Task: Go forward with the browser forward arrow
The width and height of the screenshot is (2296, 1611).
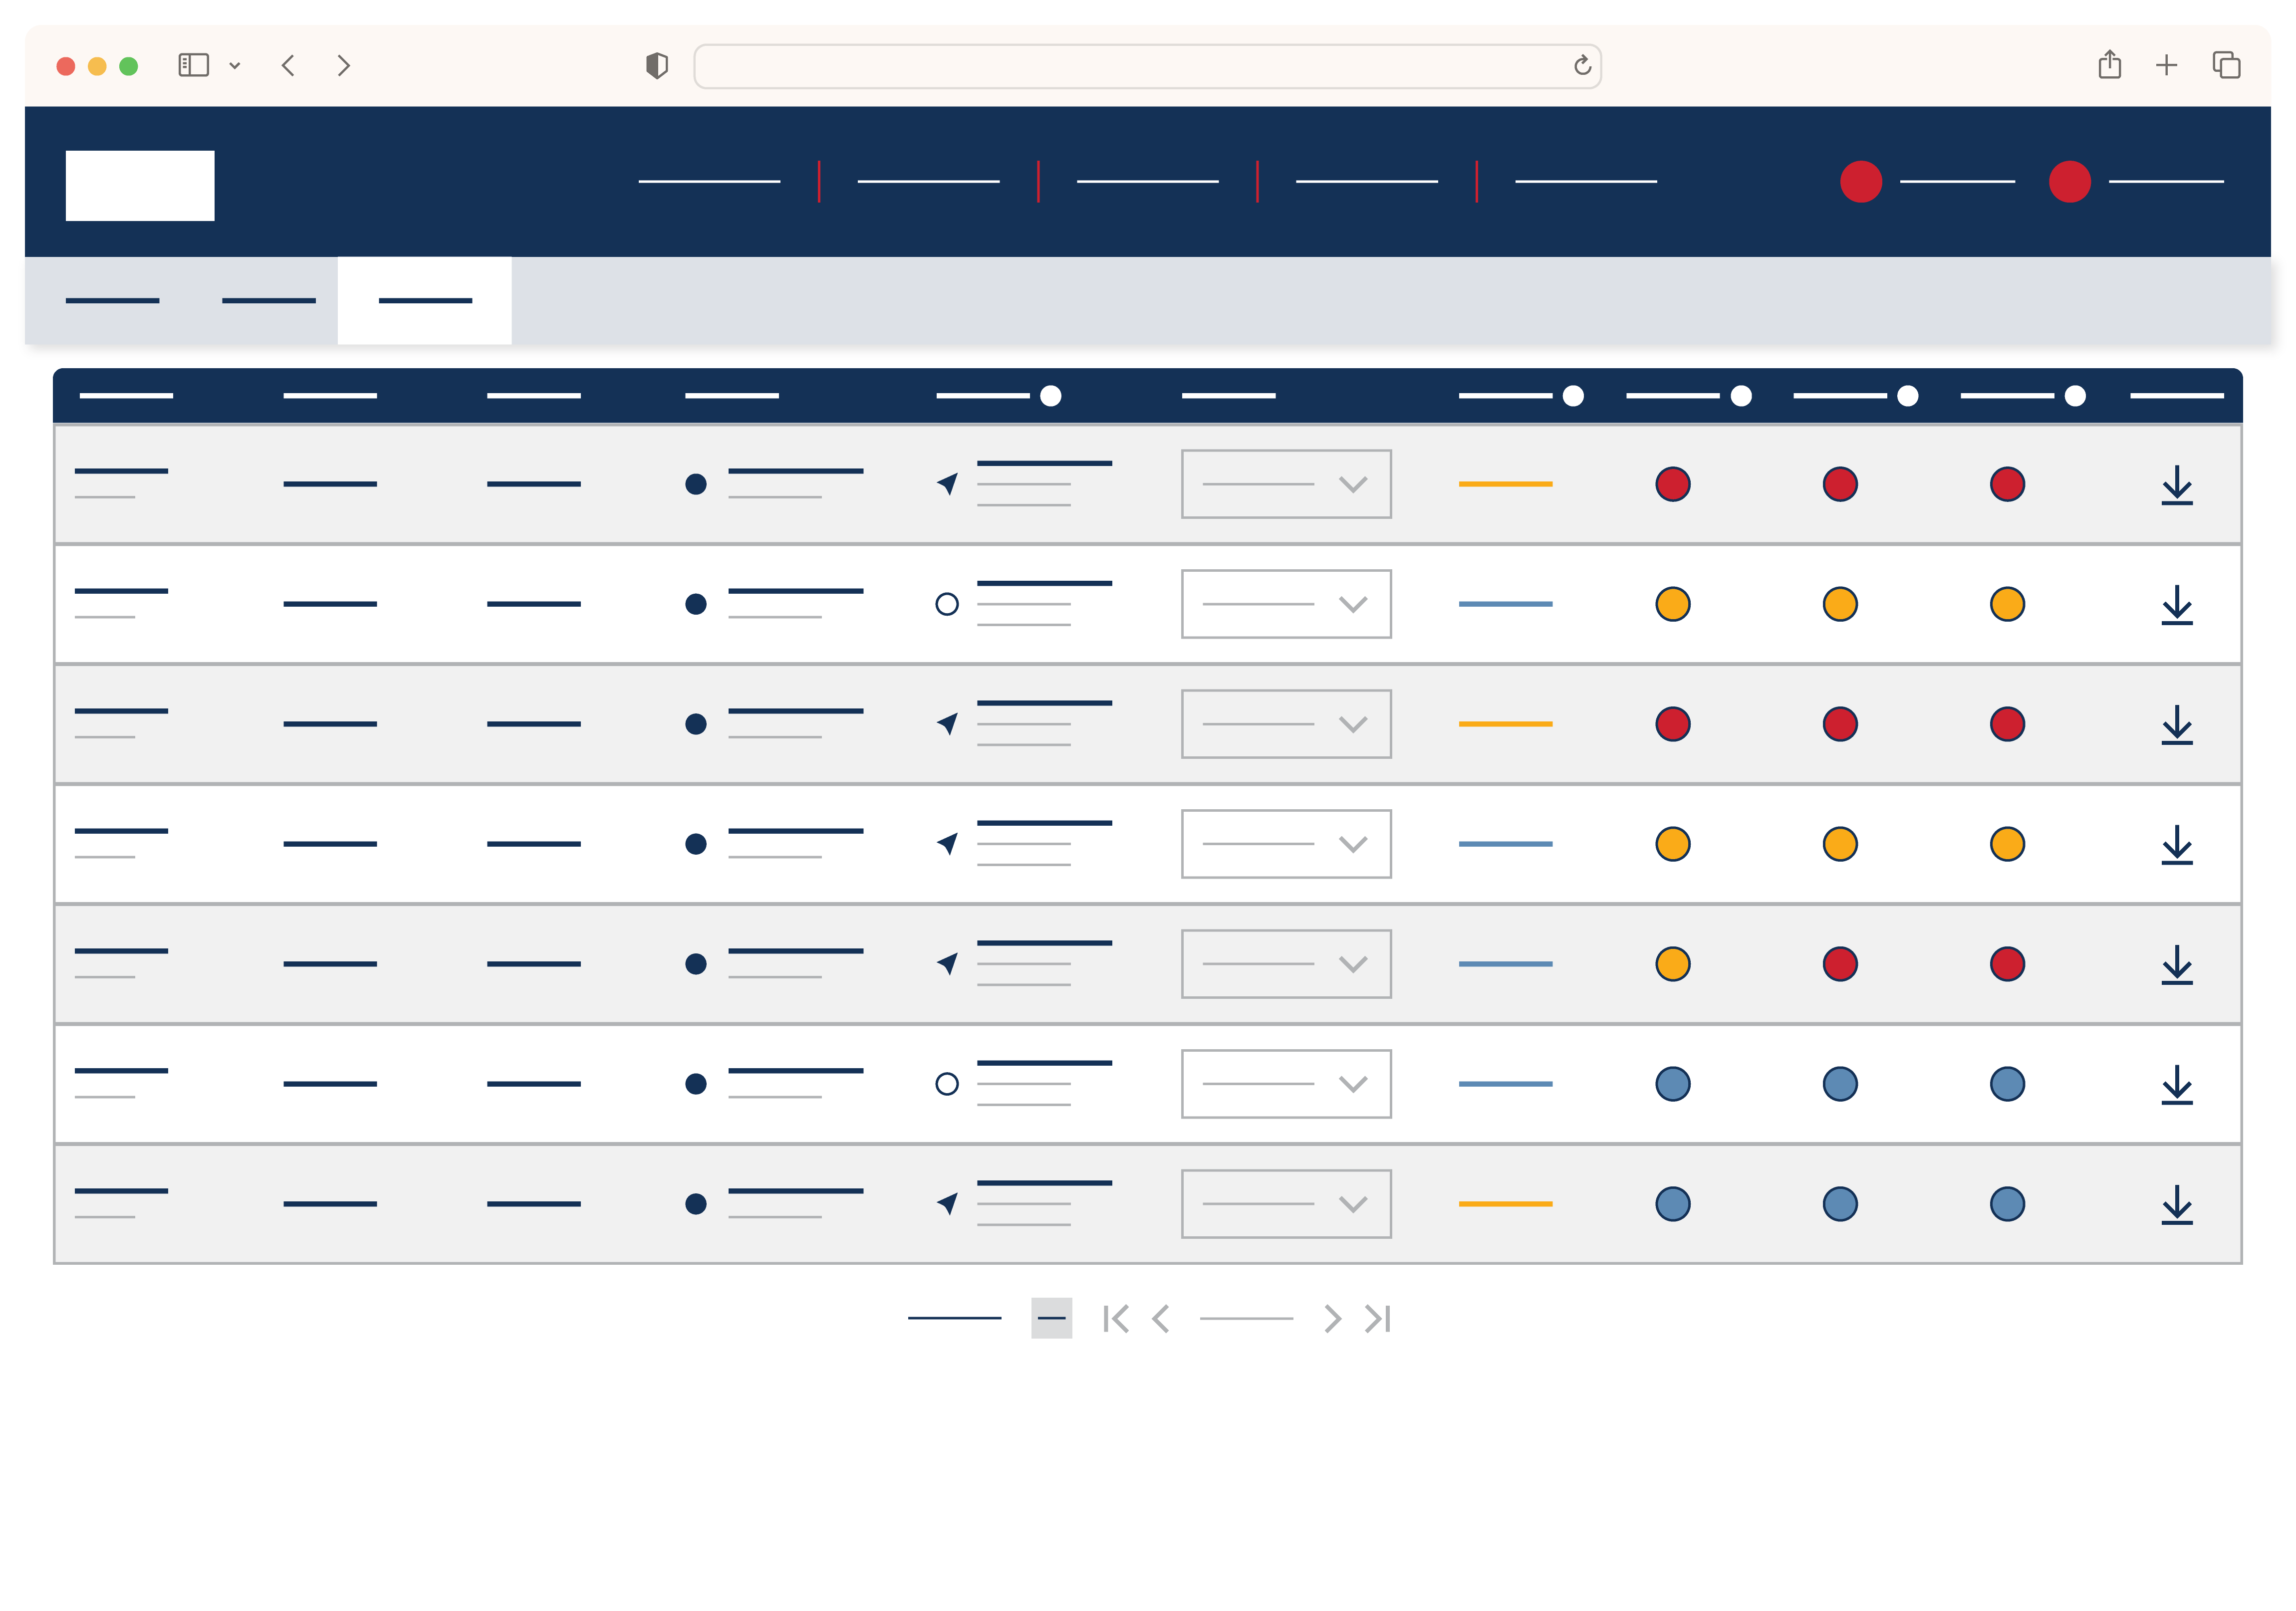Action: click(x=344, y=65)
